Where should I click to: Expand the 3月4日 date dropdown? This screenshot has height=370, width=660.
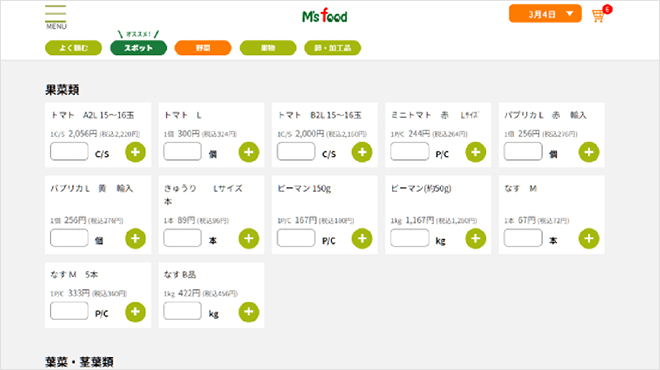545,14
